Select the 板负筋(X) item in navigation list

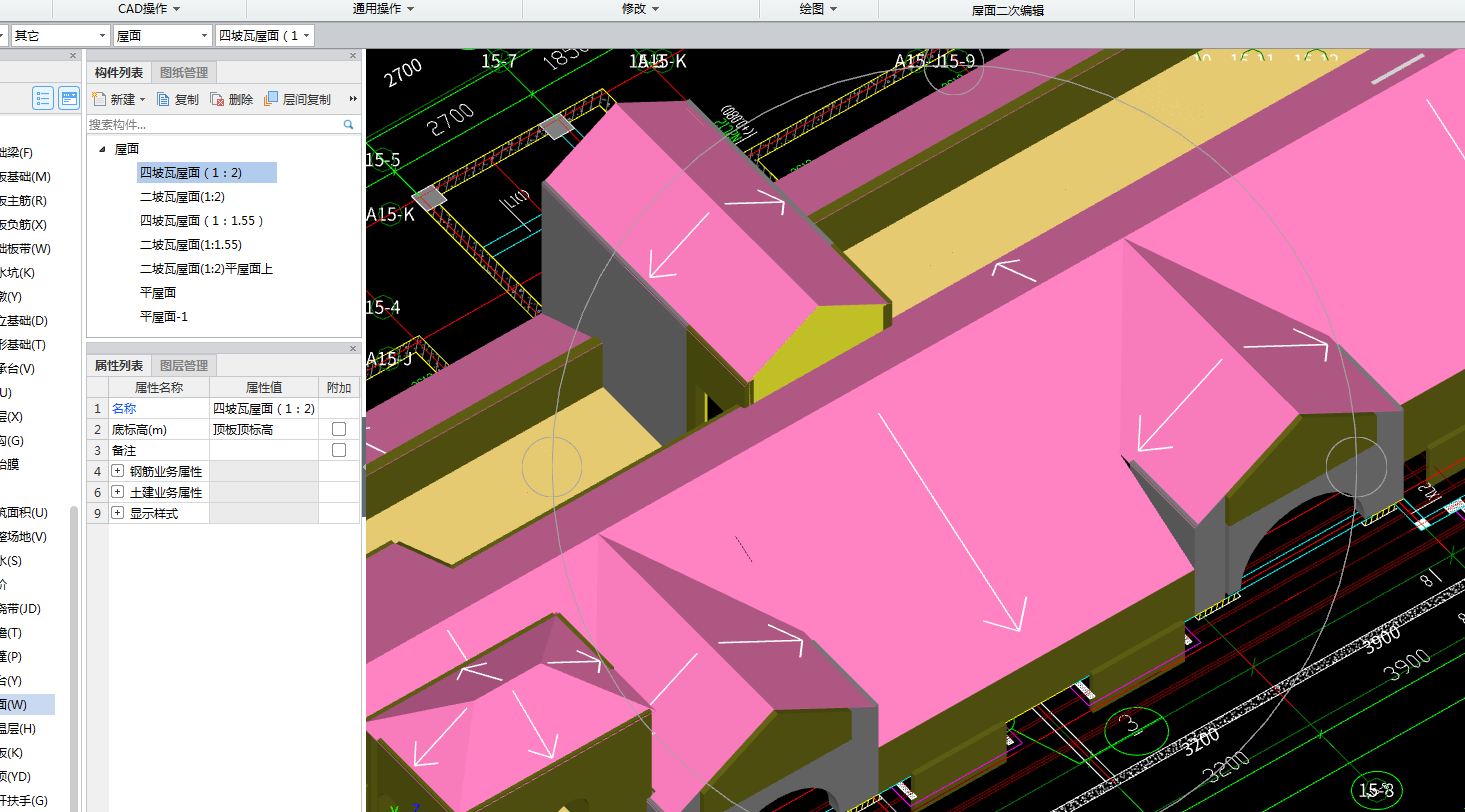pyautogui.click(x=24, y=225)
